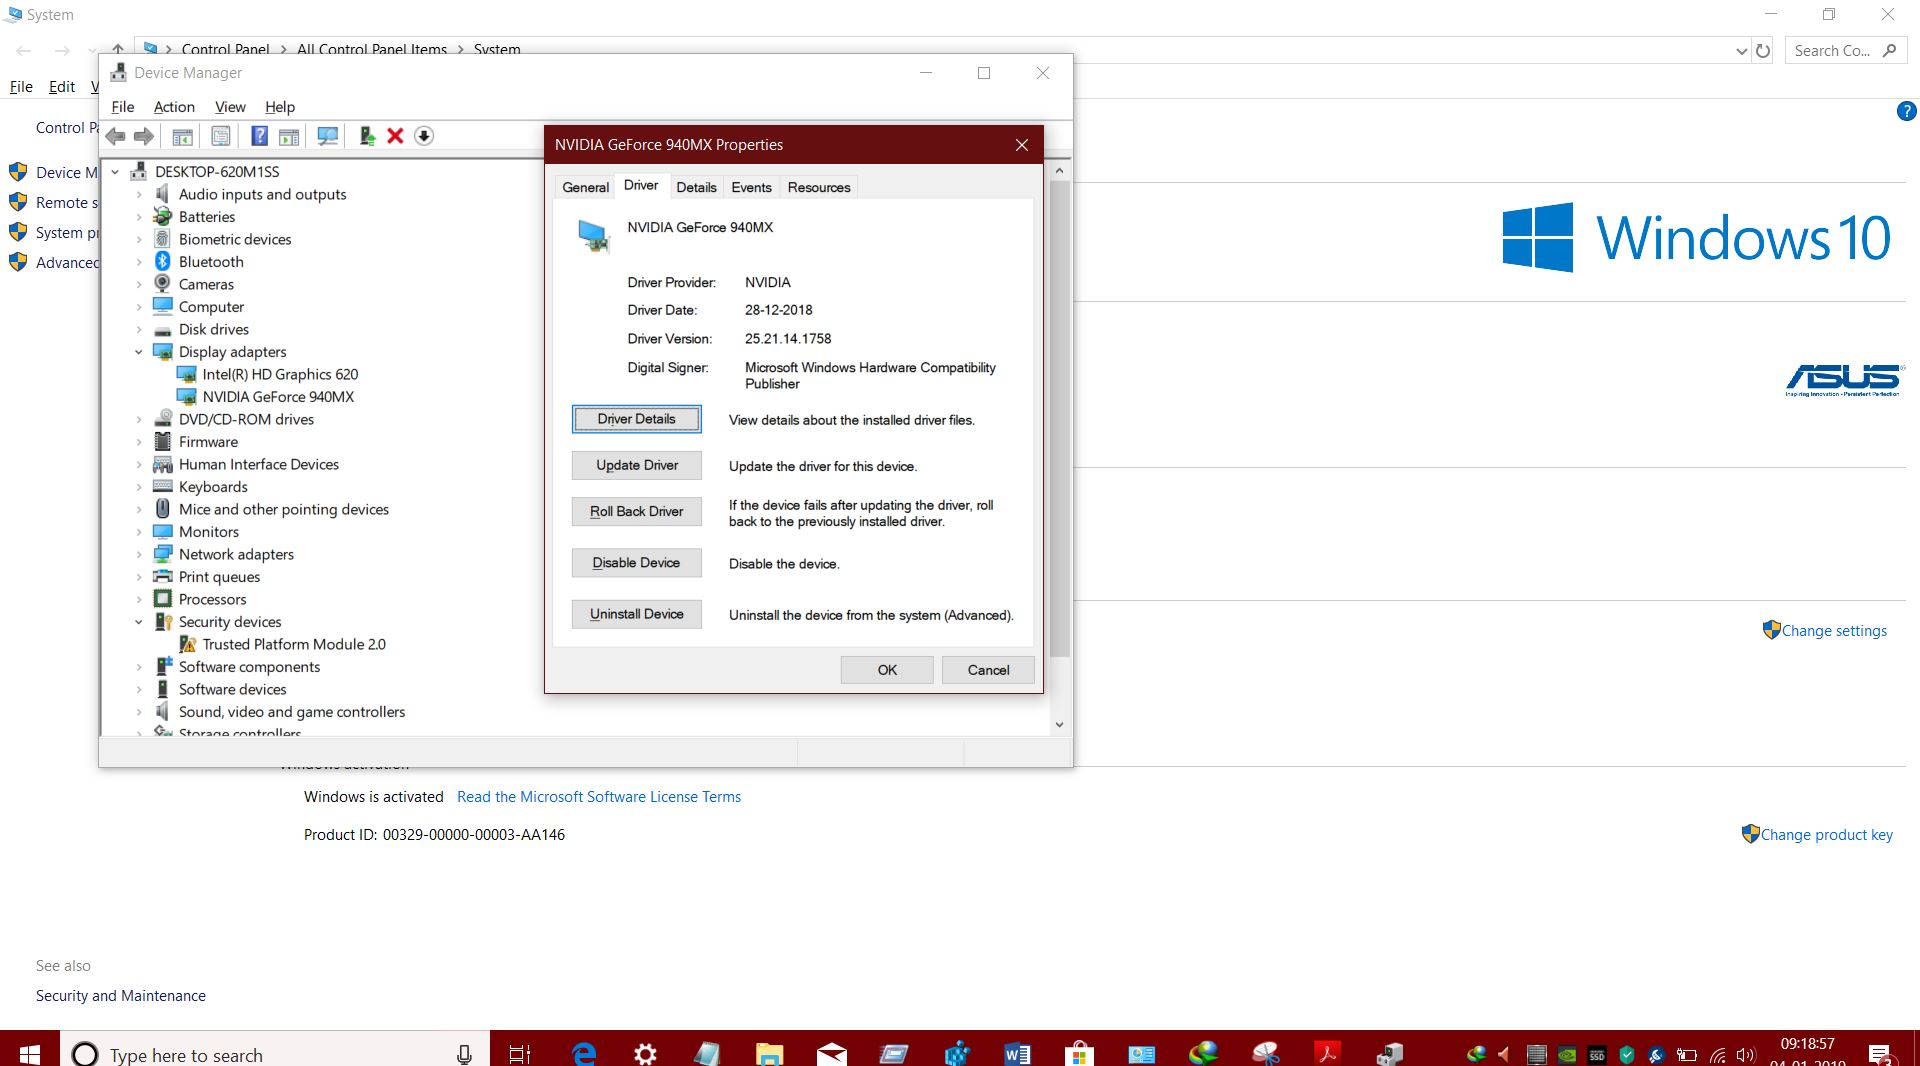Viewport: 1920px width, 1066px height.
Task: Click the disable device down-arrow toolbar icon
Action: (424, 136)
